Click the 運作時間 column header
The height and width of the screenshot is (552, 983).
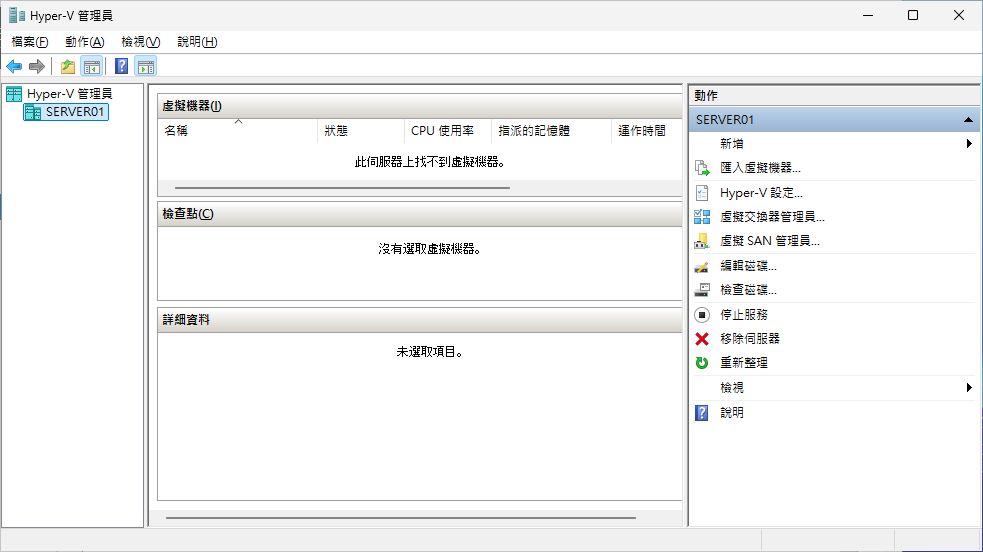[646, 131]
